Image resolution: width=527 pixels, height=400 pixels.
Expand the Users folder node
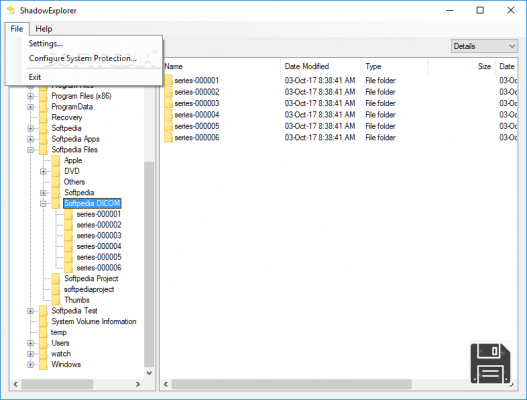(x=31, y=343)
